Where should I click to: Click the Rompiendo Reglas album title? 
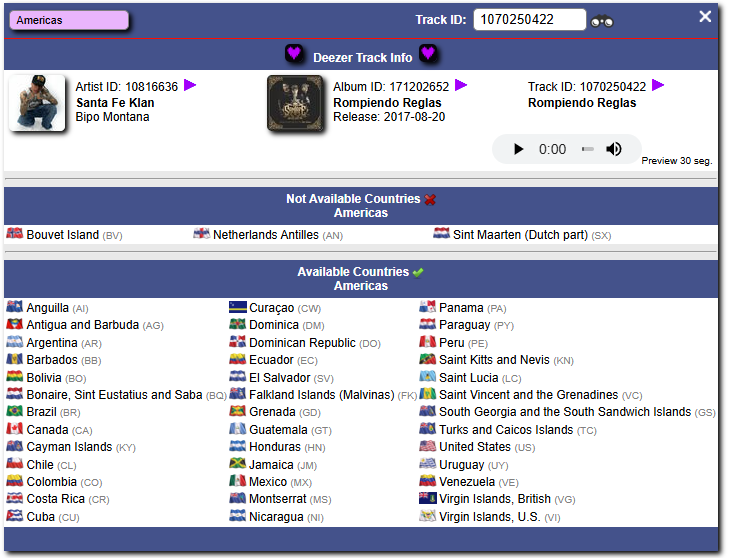click(387, 103)
